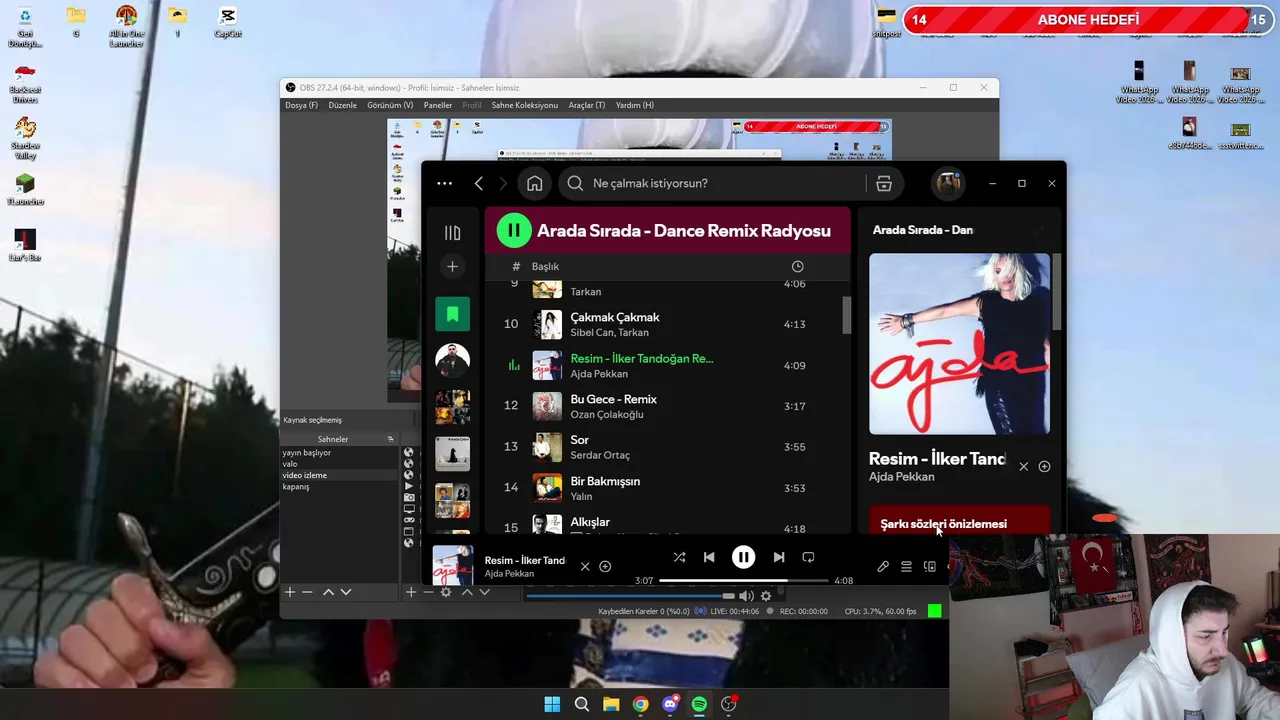
Task: Select the track Bu Gece - Remix
Action: click(667, 406)
